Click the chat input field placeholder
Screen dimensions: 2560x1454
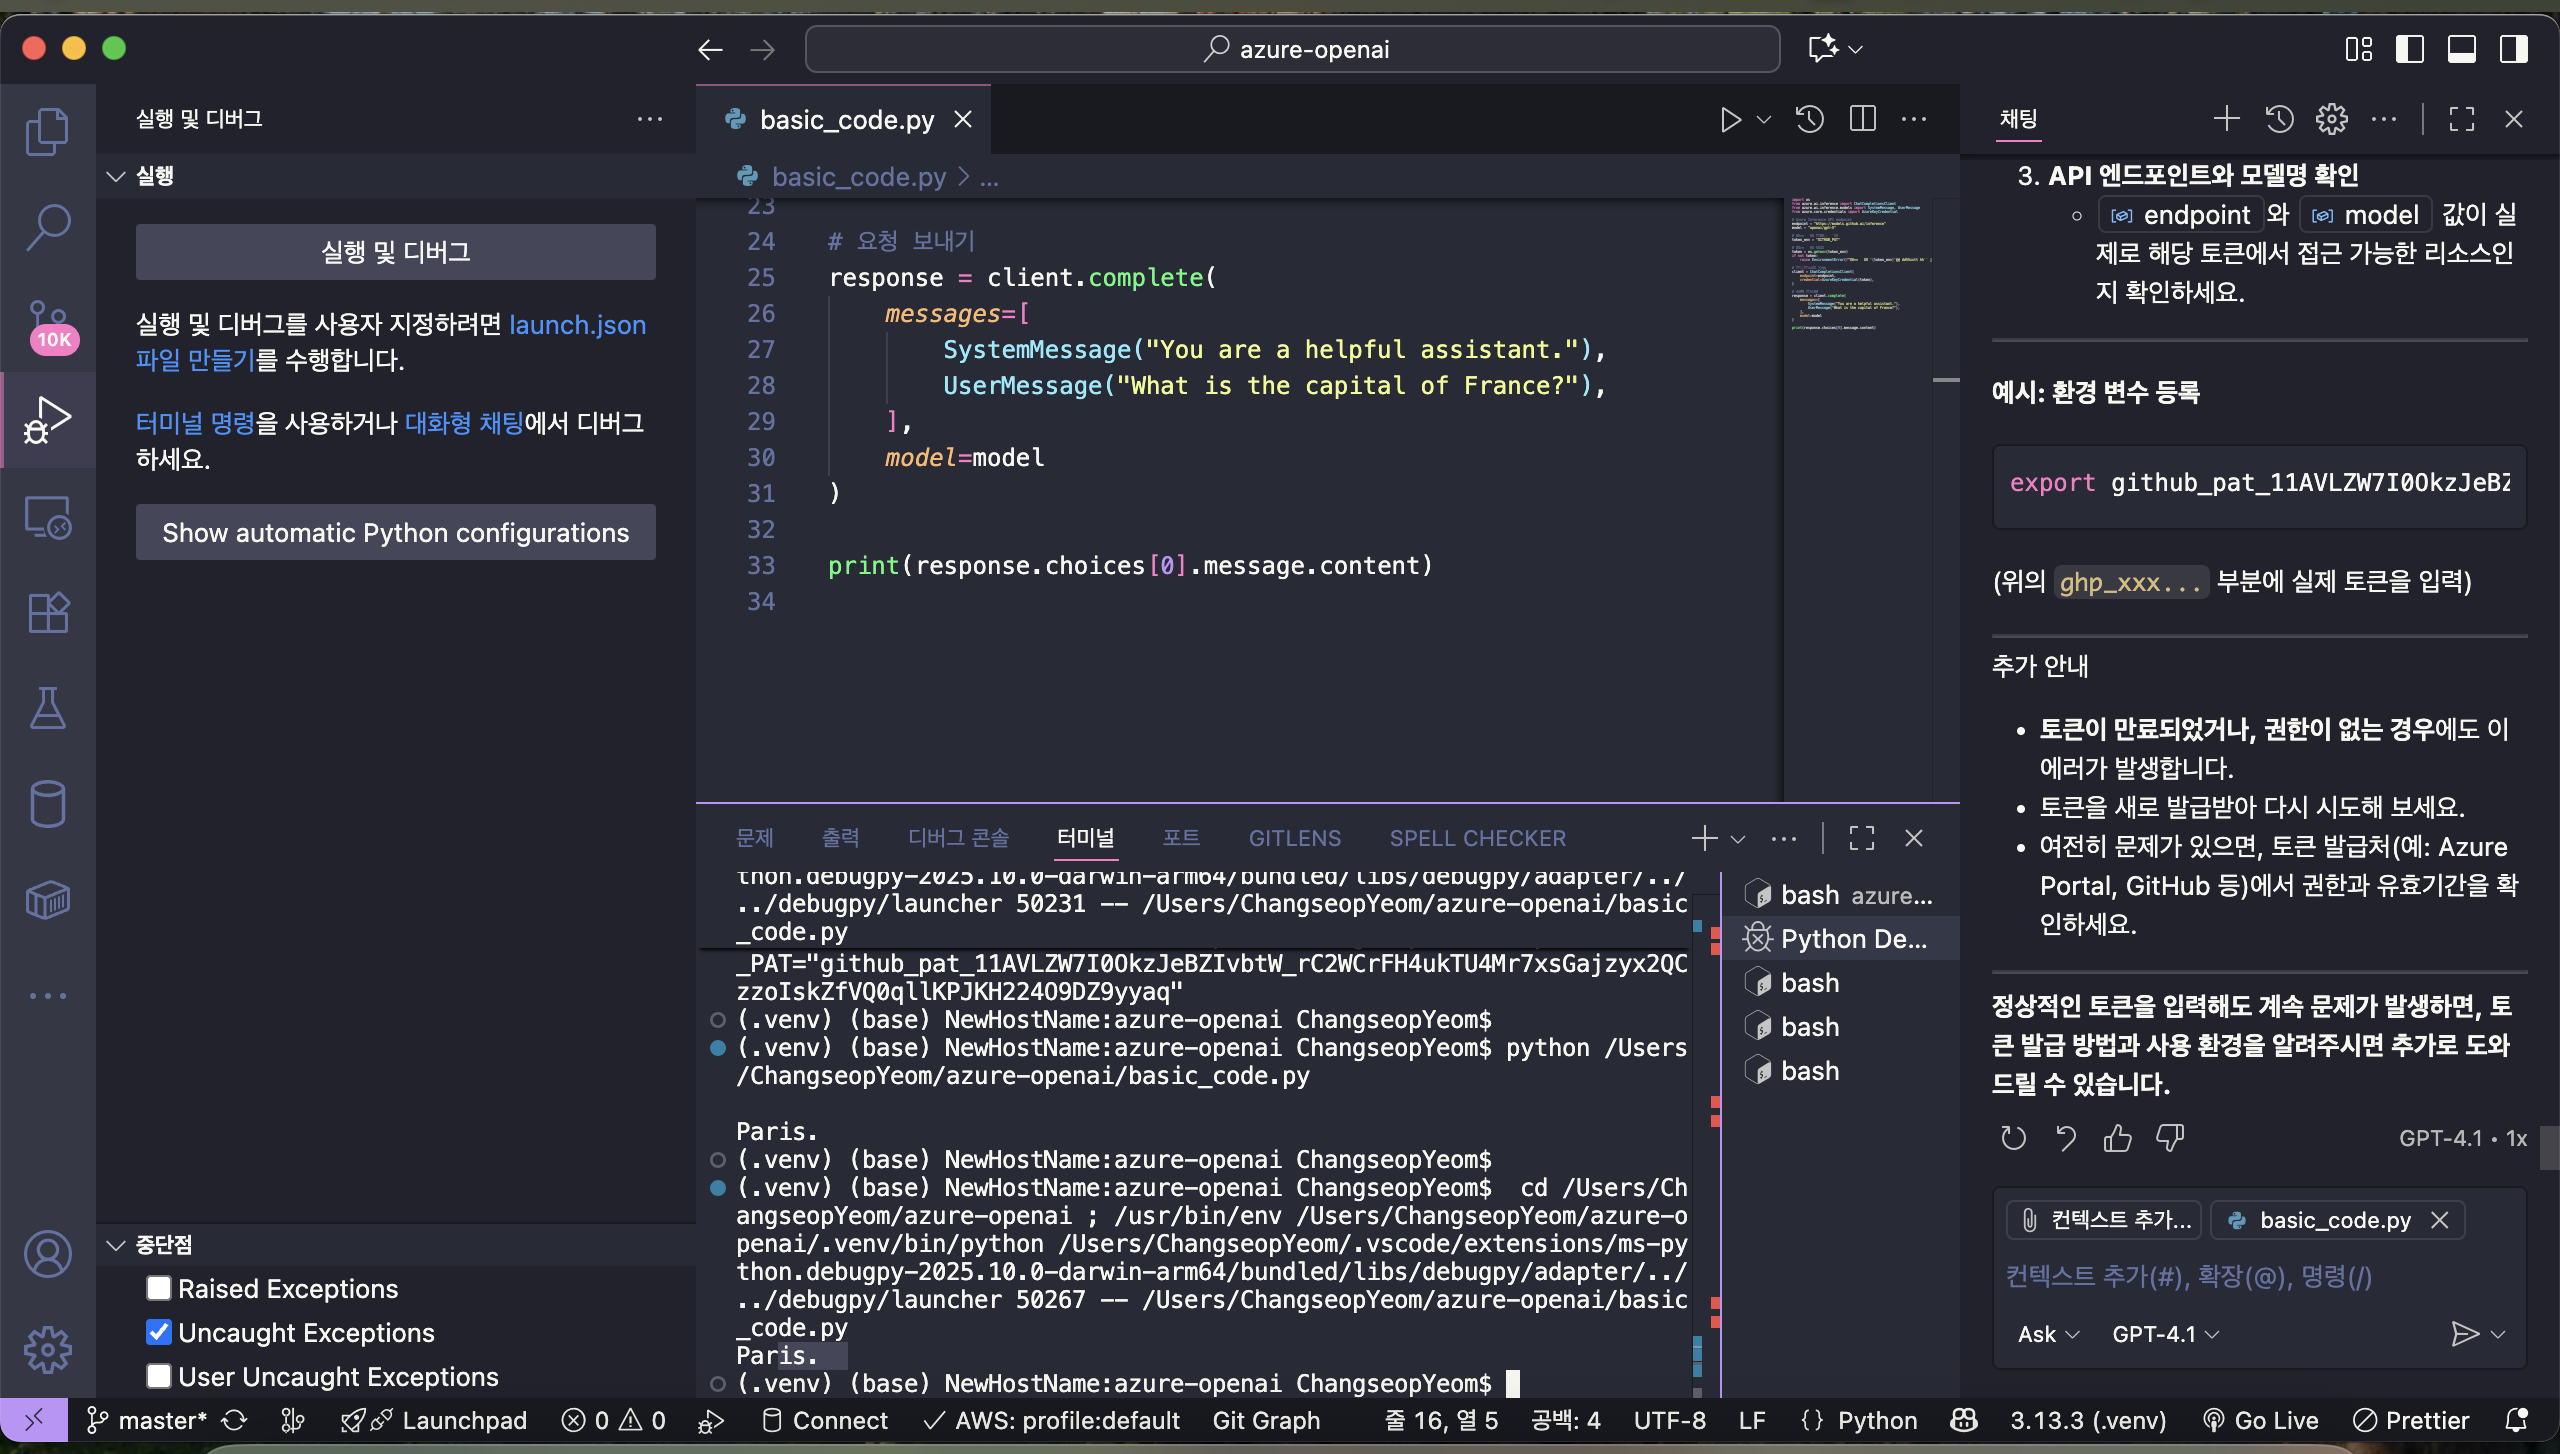(x=2188, y=1276)
